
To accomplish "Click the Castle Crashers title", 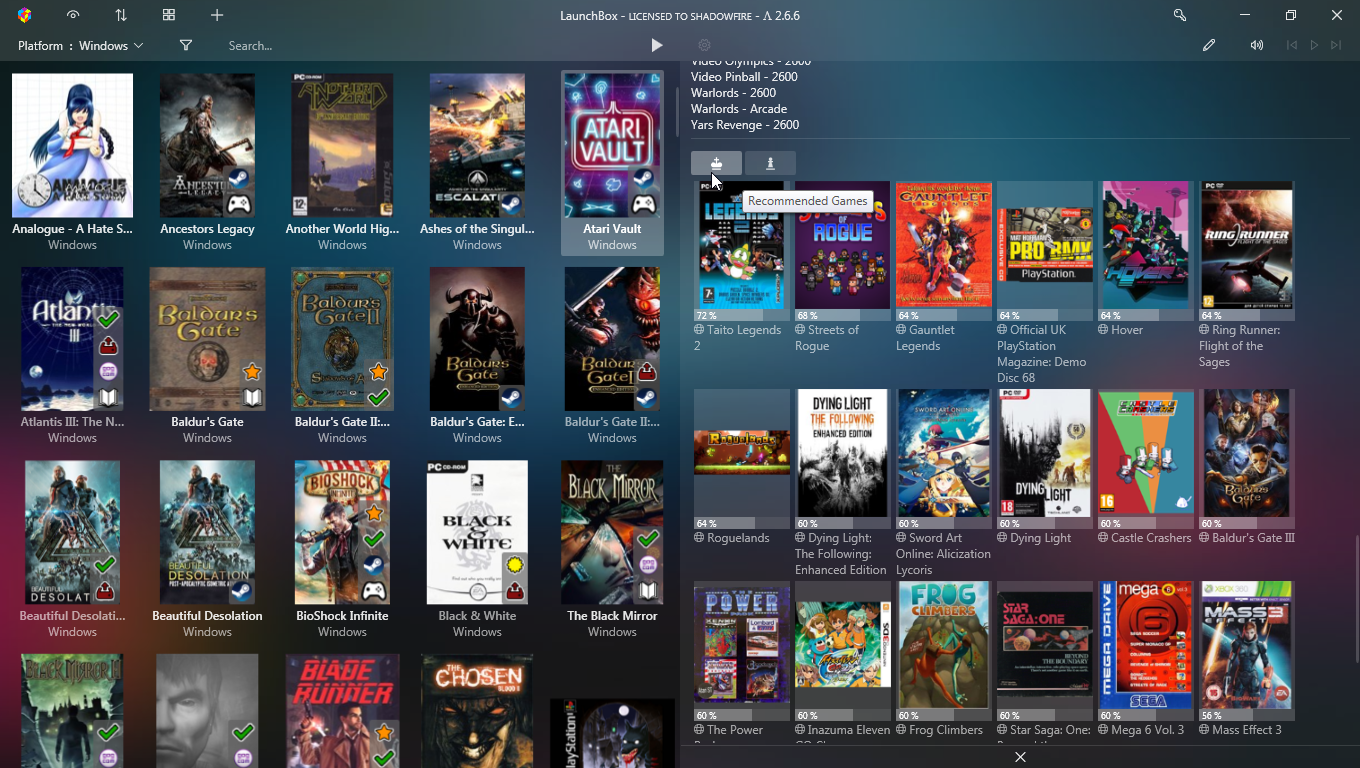I will click(1152, 538).
